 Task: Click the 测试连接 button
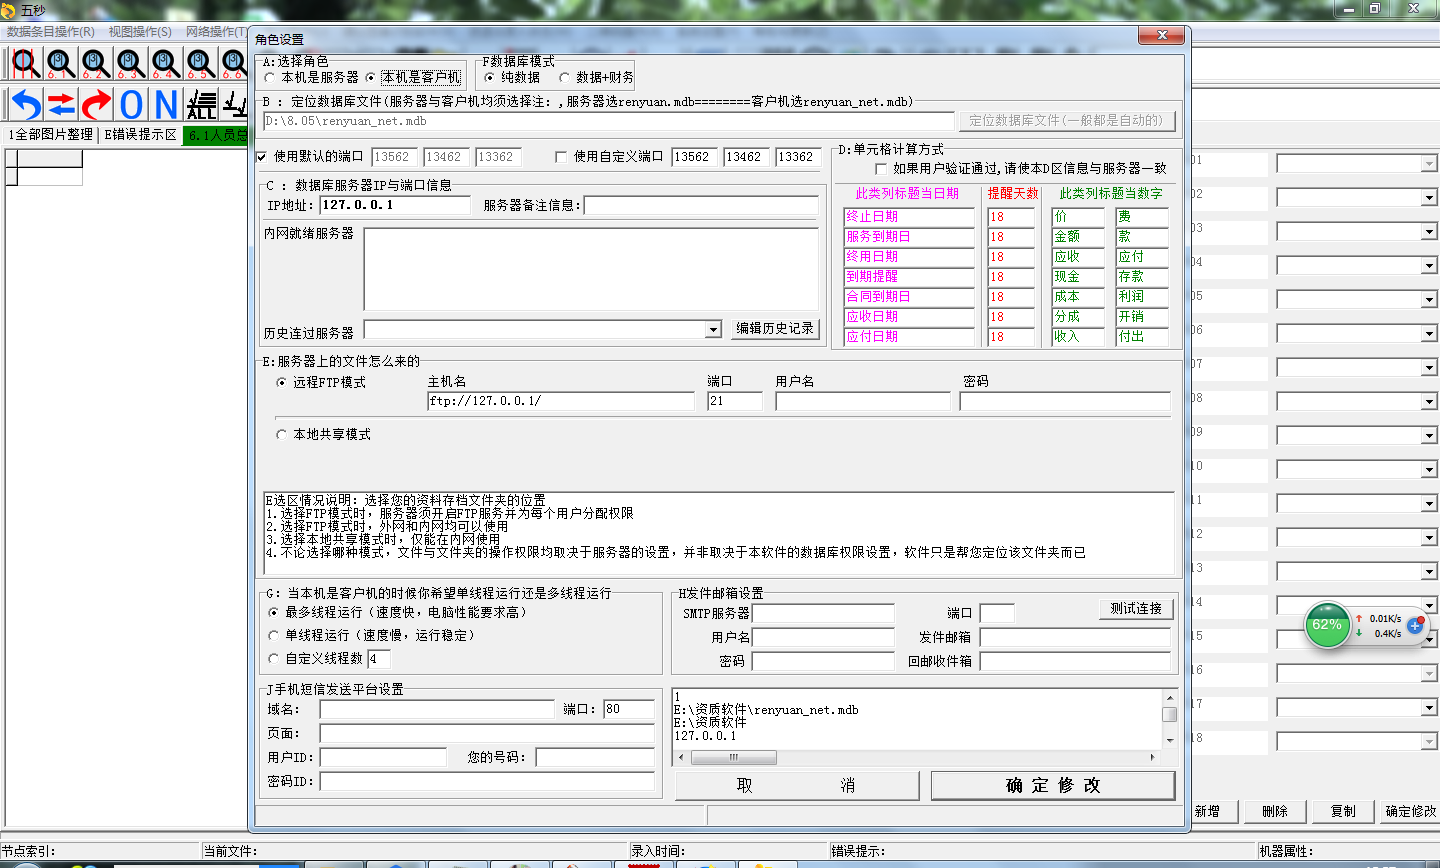(x=1136, y=609)
